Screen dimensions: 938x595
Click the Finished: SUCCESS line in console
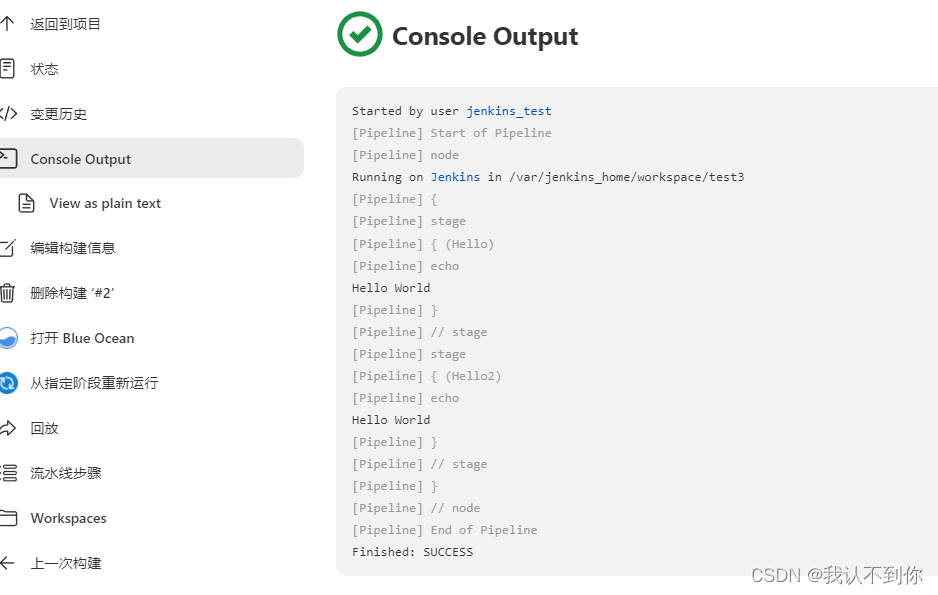[412, 552]
